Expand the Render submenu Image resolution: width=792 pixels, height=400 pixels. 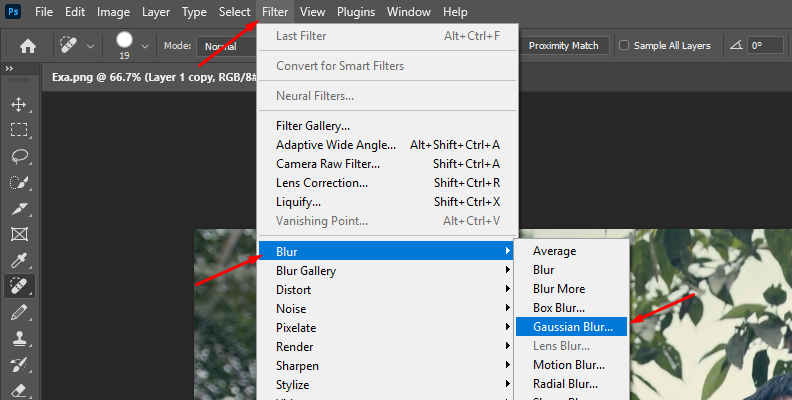(x=387, y=347)
